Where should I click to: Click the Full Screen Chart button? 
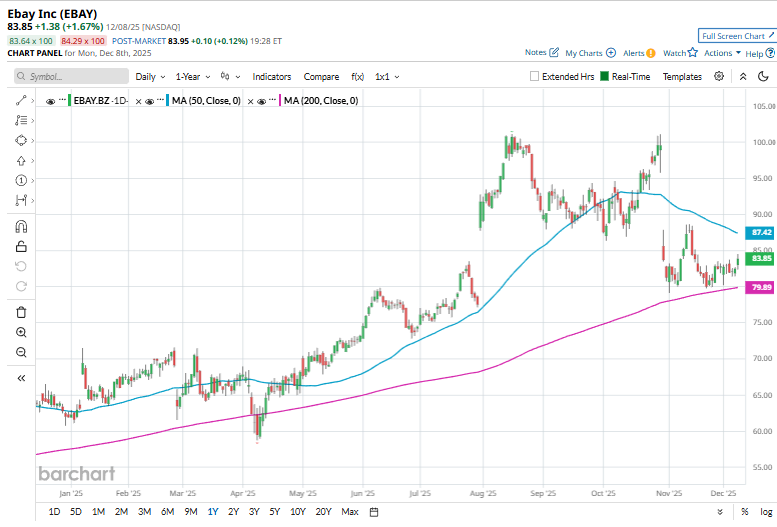click(x=736, y=35)
